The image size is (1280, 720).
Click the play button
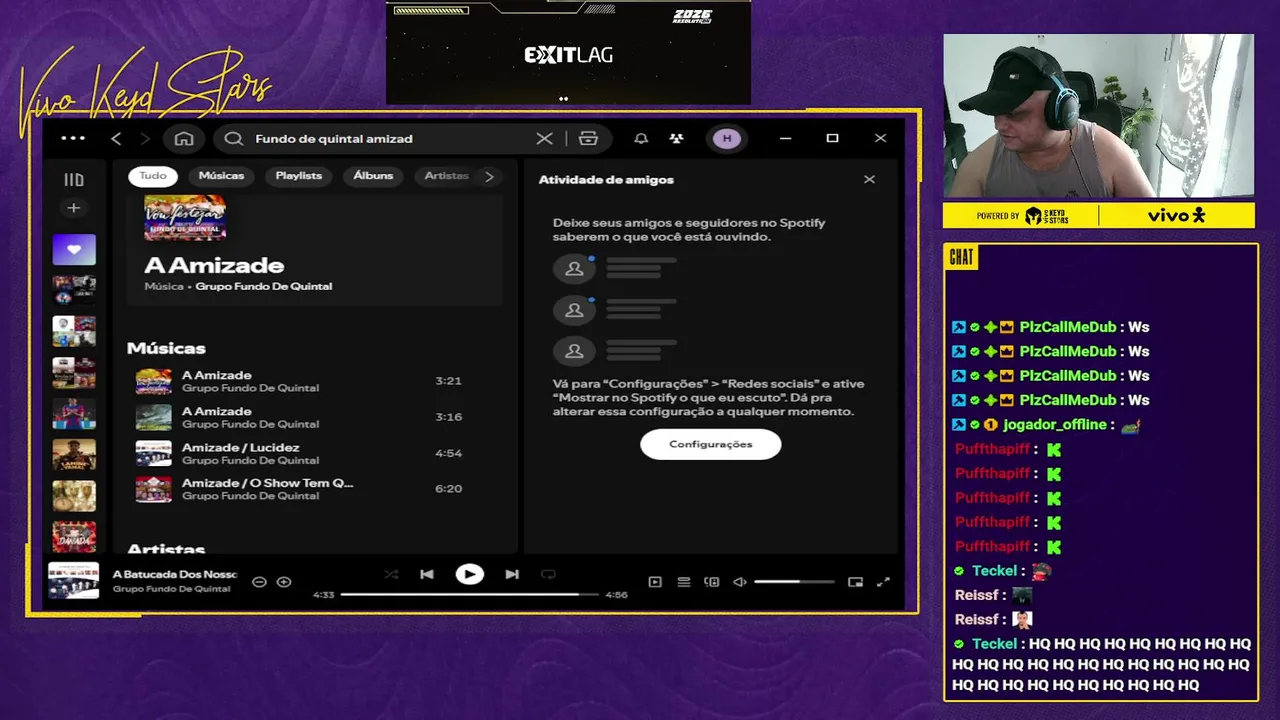point(469,574)
